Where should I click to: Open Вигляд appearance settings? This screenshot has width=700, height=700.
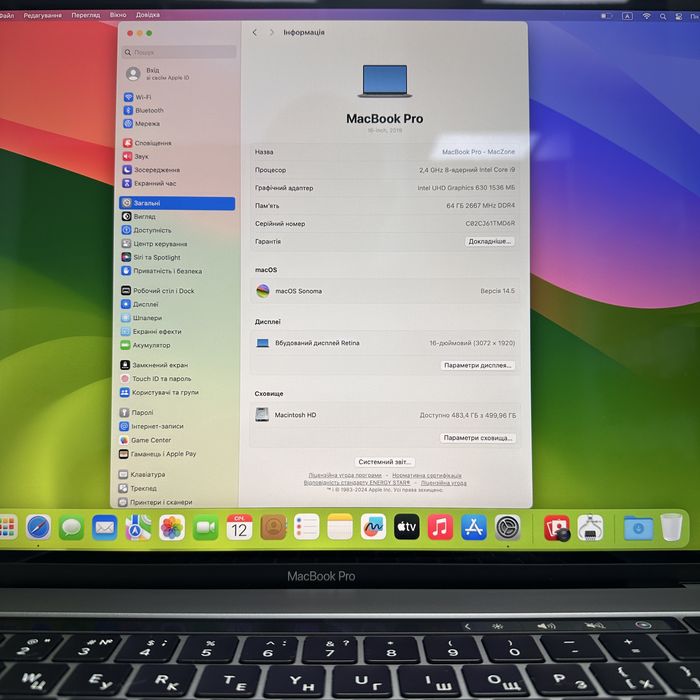(x=138, y=217)
